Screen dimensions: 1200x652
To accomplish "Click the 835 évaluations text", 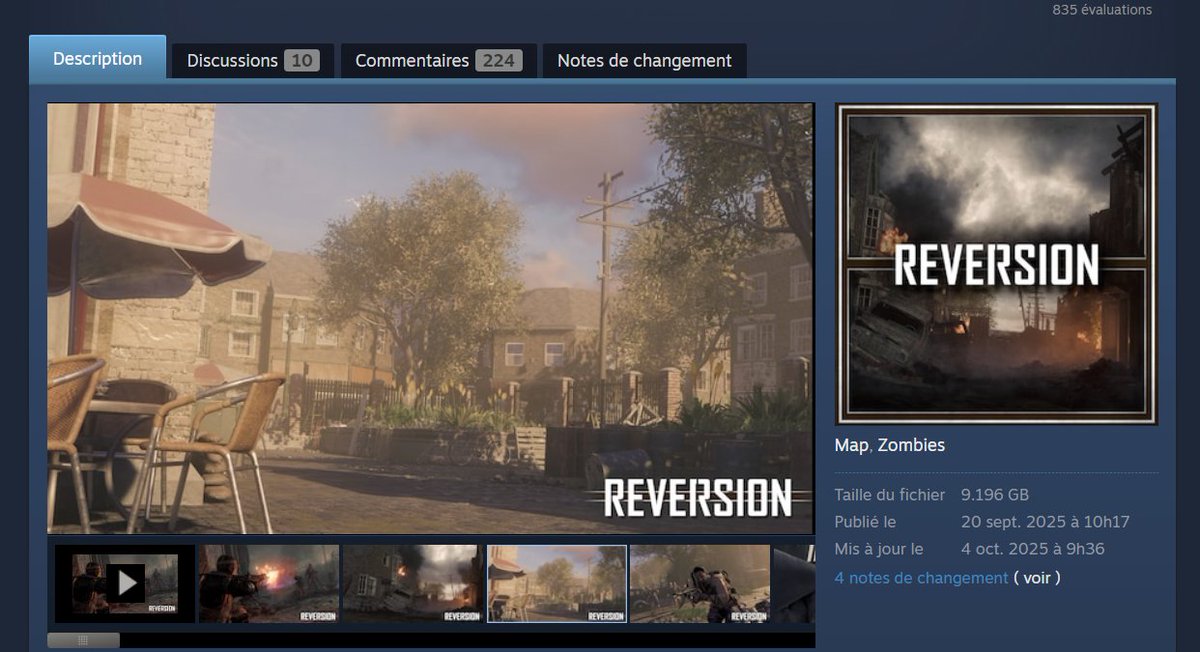I will [x=1102, y=10].
